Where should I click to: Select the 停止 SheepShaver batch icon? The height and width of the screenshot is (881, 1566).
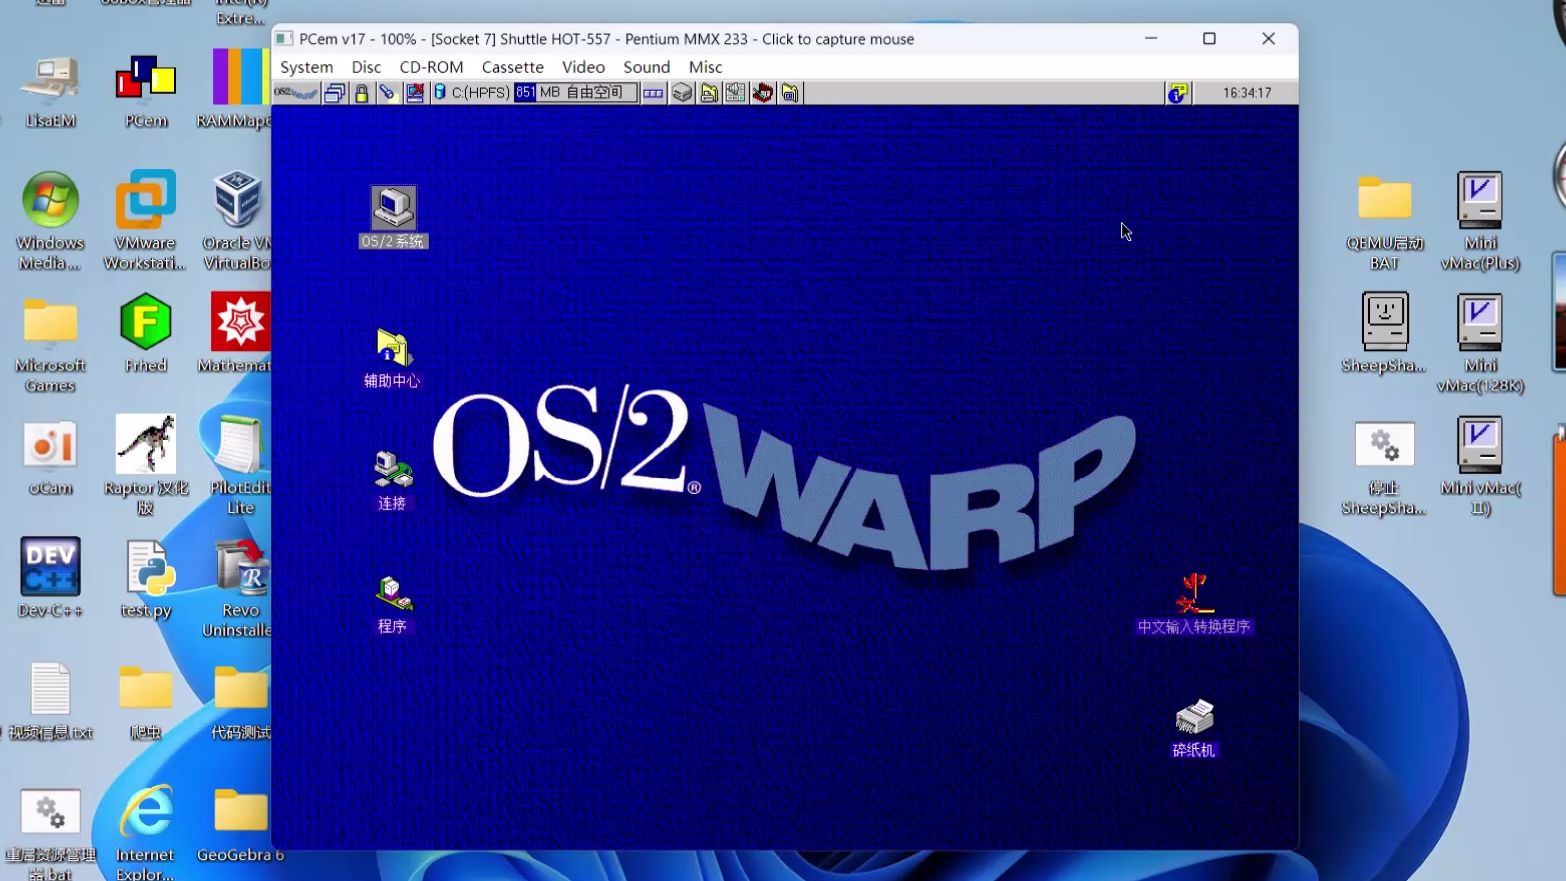coord(1385,468)
